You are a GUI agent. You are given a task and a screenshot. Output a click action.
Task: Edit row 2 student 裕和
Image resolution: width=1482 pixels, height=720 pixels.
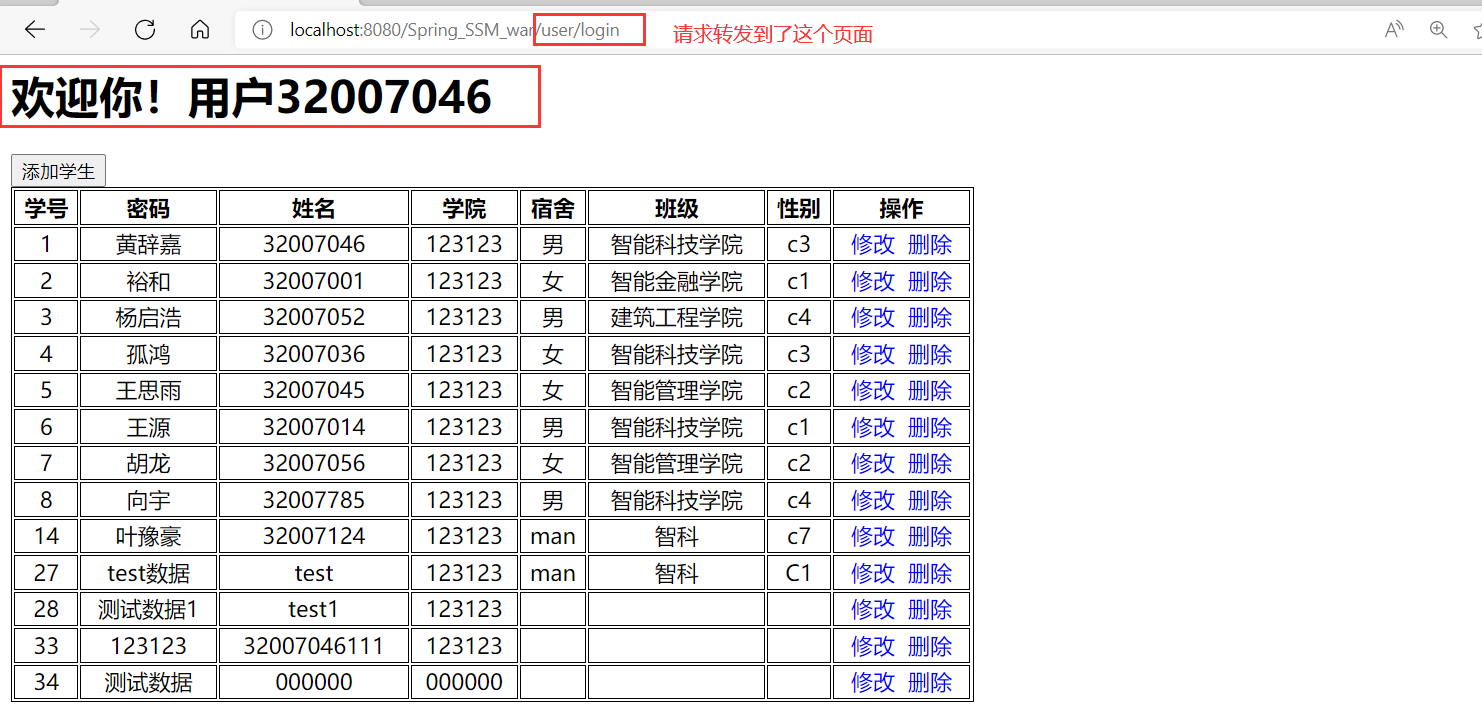[872, 282]
